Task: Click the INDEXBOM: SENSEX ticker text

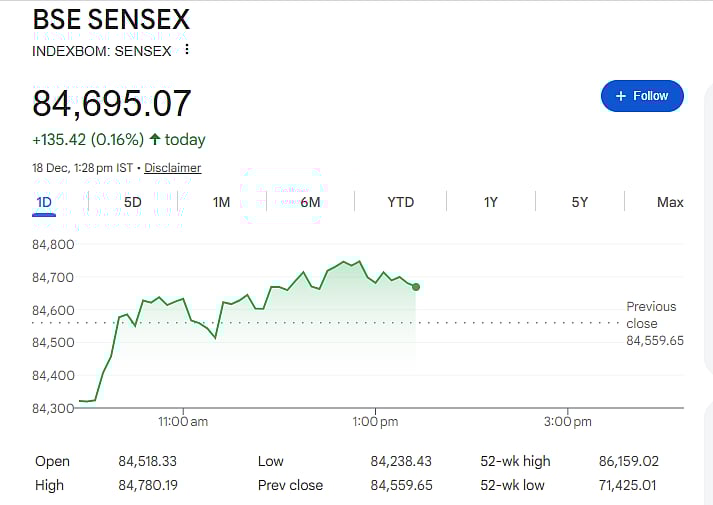Action: tap(101, 50)
